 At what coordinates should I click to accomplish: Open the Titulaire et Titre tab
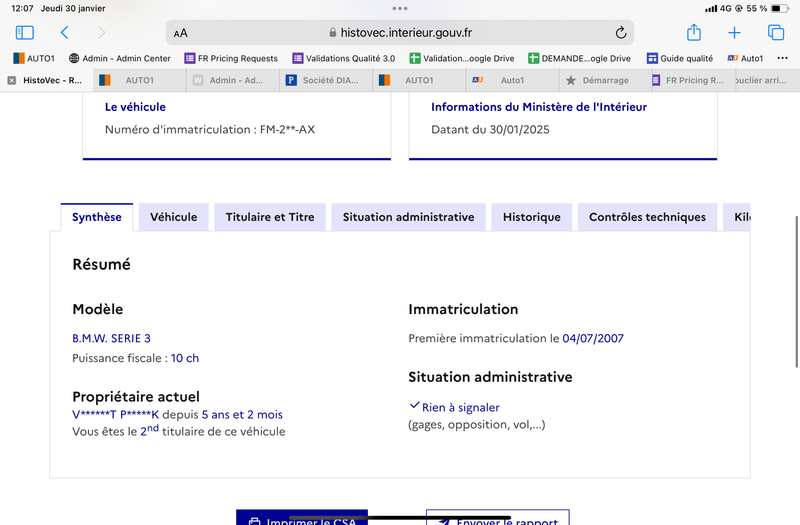(x=270, y=217)
